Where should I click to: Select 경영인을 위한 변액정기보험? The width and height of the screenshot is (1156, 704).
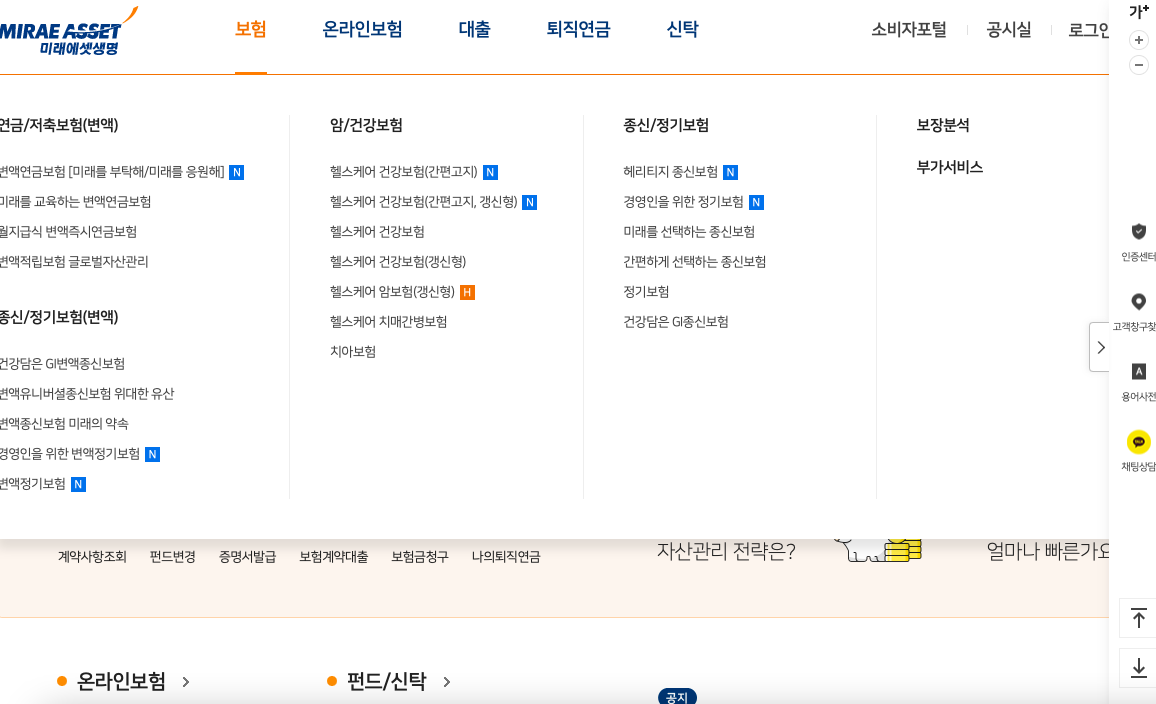pyautogui.click(x=70, y=453)
